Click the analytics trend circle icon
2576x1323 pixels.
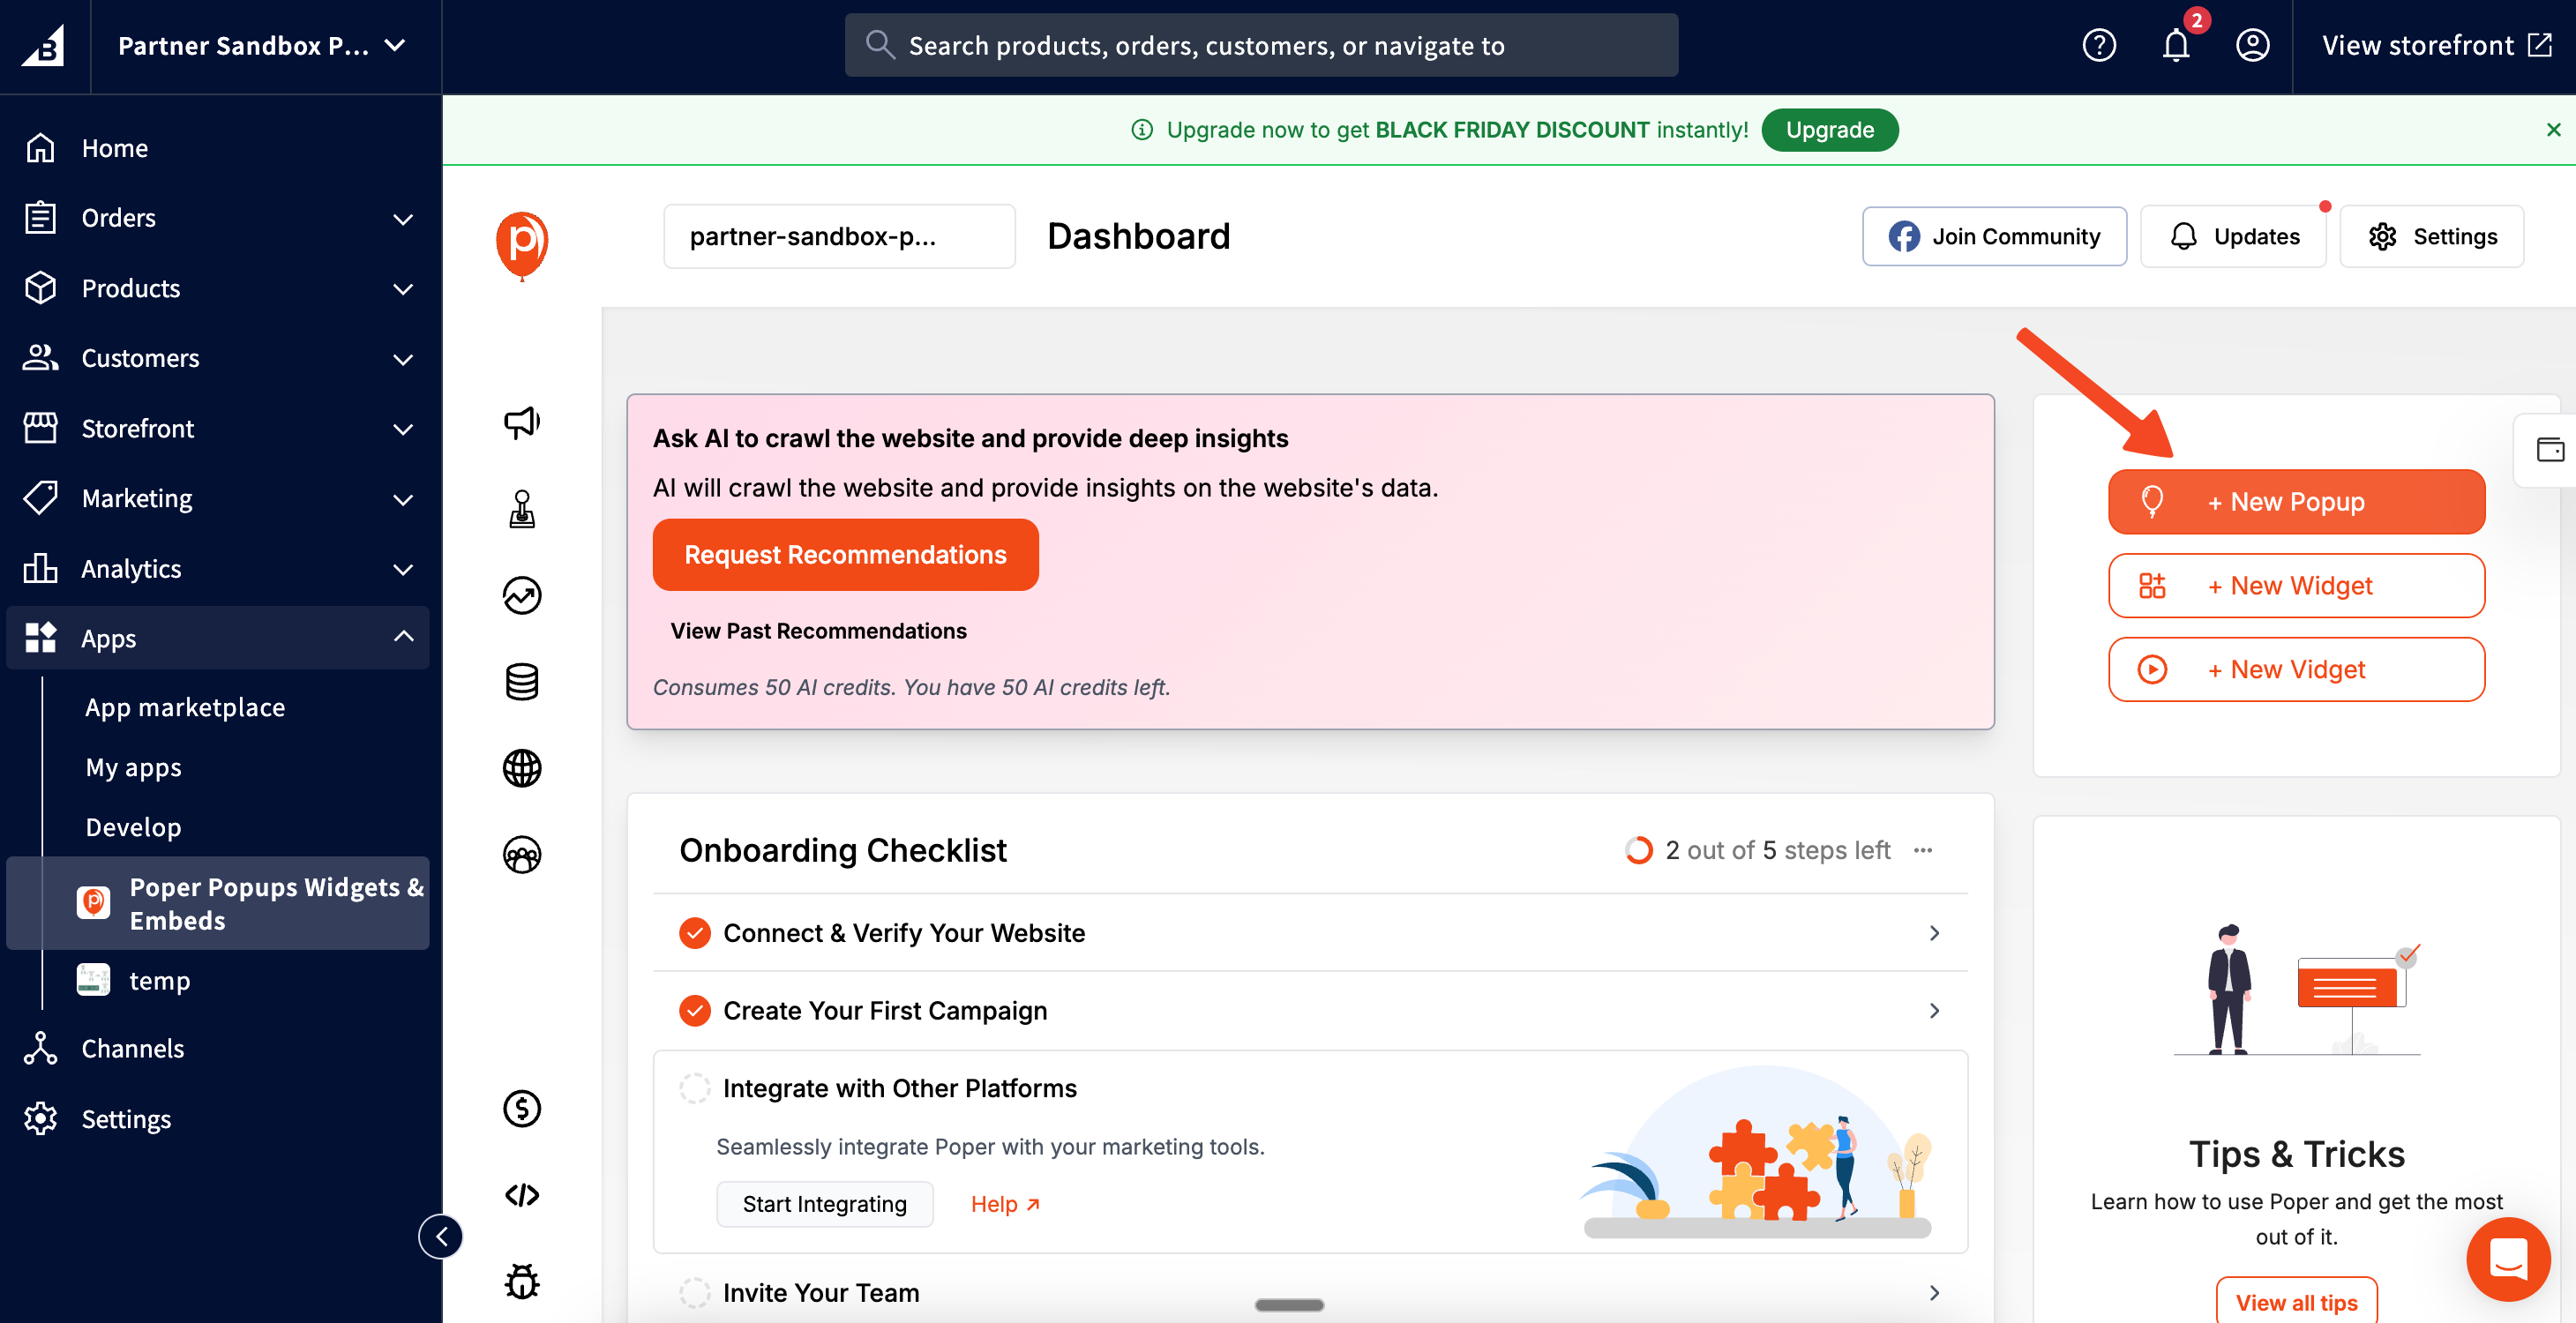tap(521, 595)
